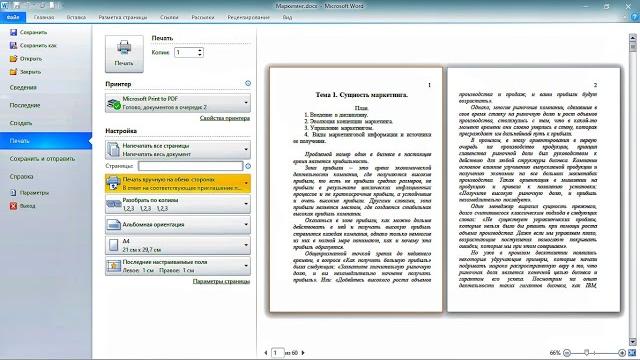Click the preview scrollbar up arrow
Screen dimensions: 640x360
click(x=633, y=38)
